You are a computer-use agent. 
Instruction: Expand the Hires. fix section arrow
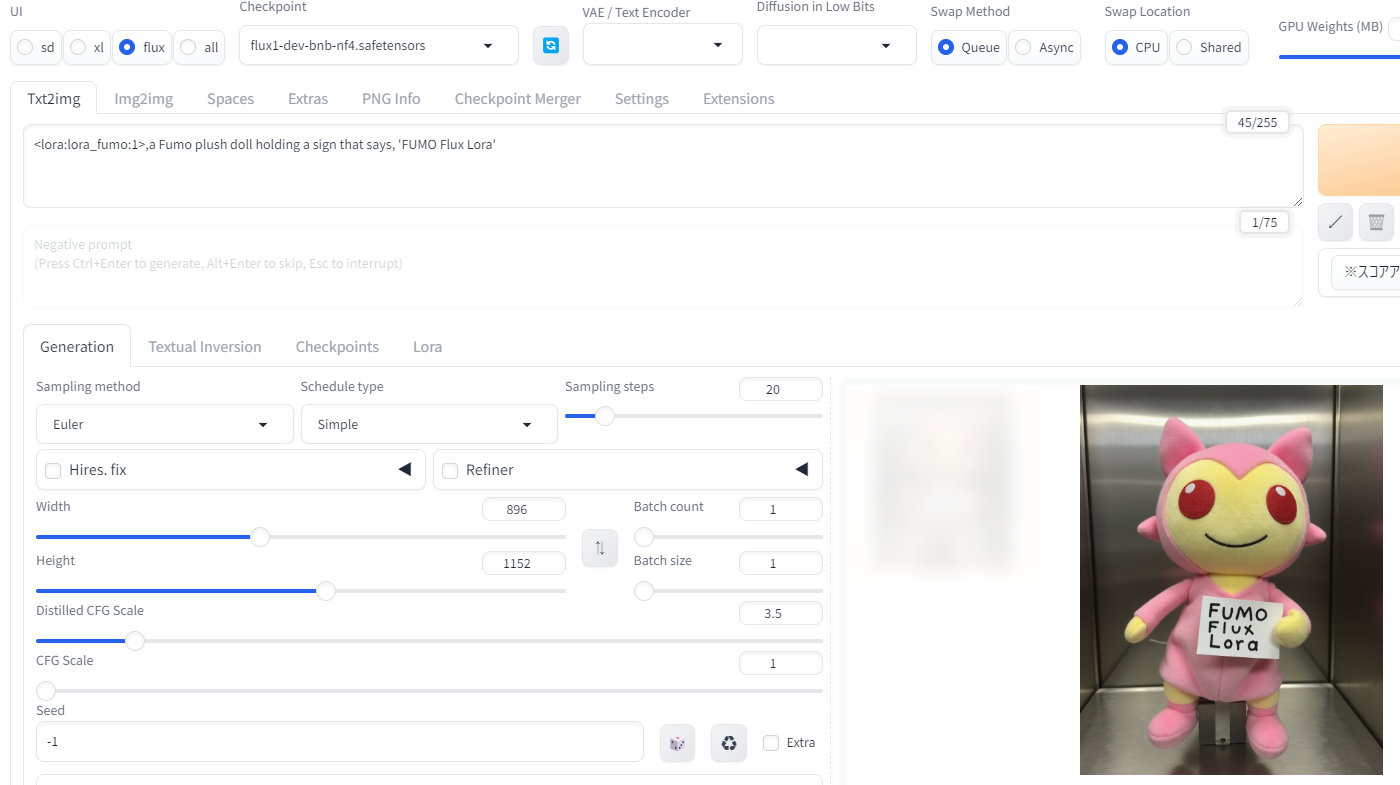405,469
